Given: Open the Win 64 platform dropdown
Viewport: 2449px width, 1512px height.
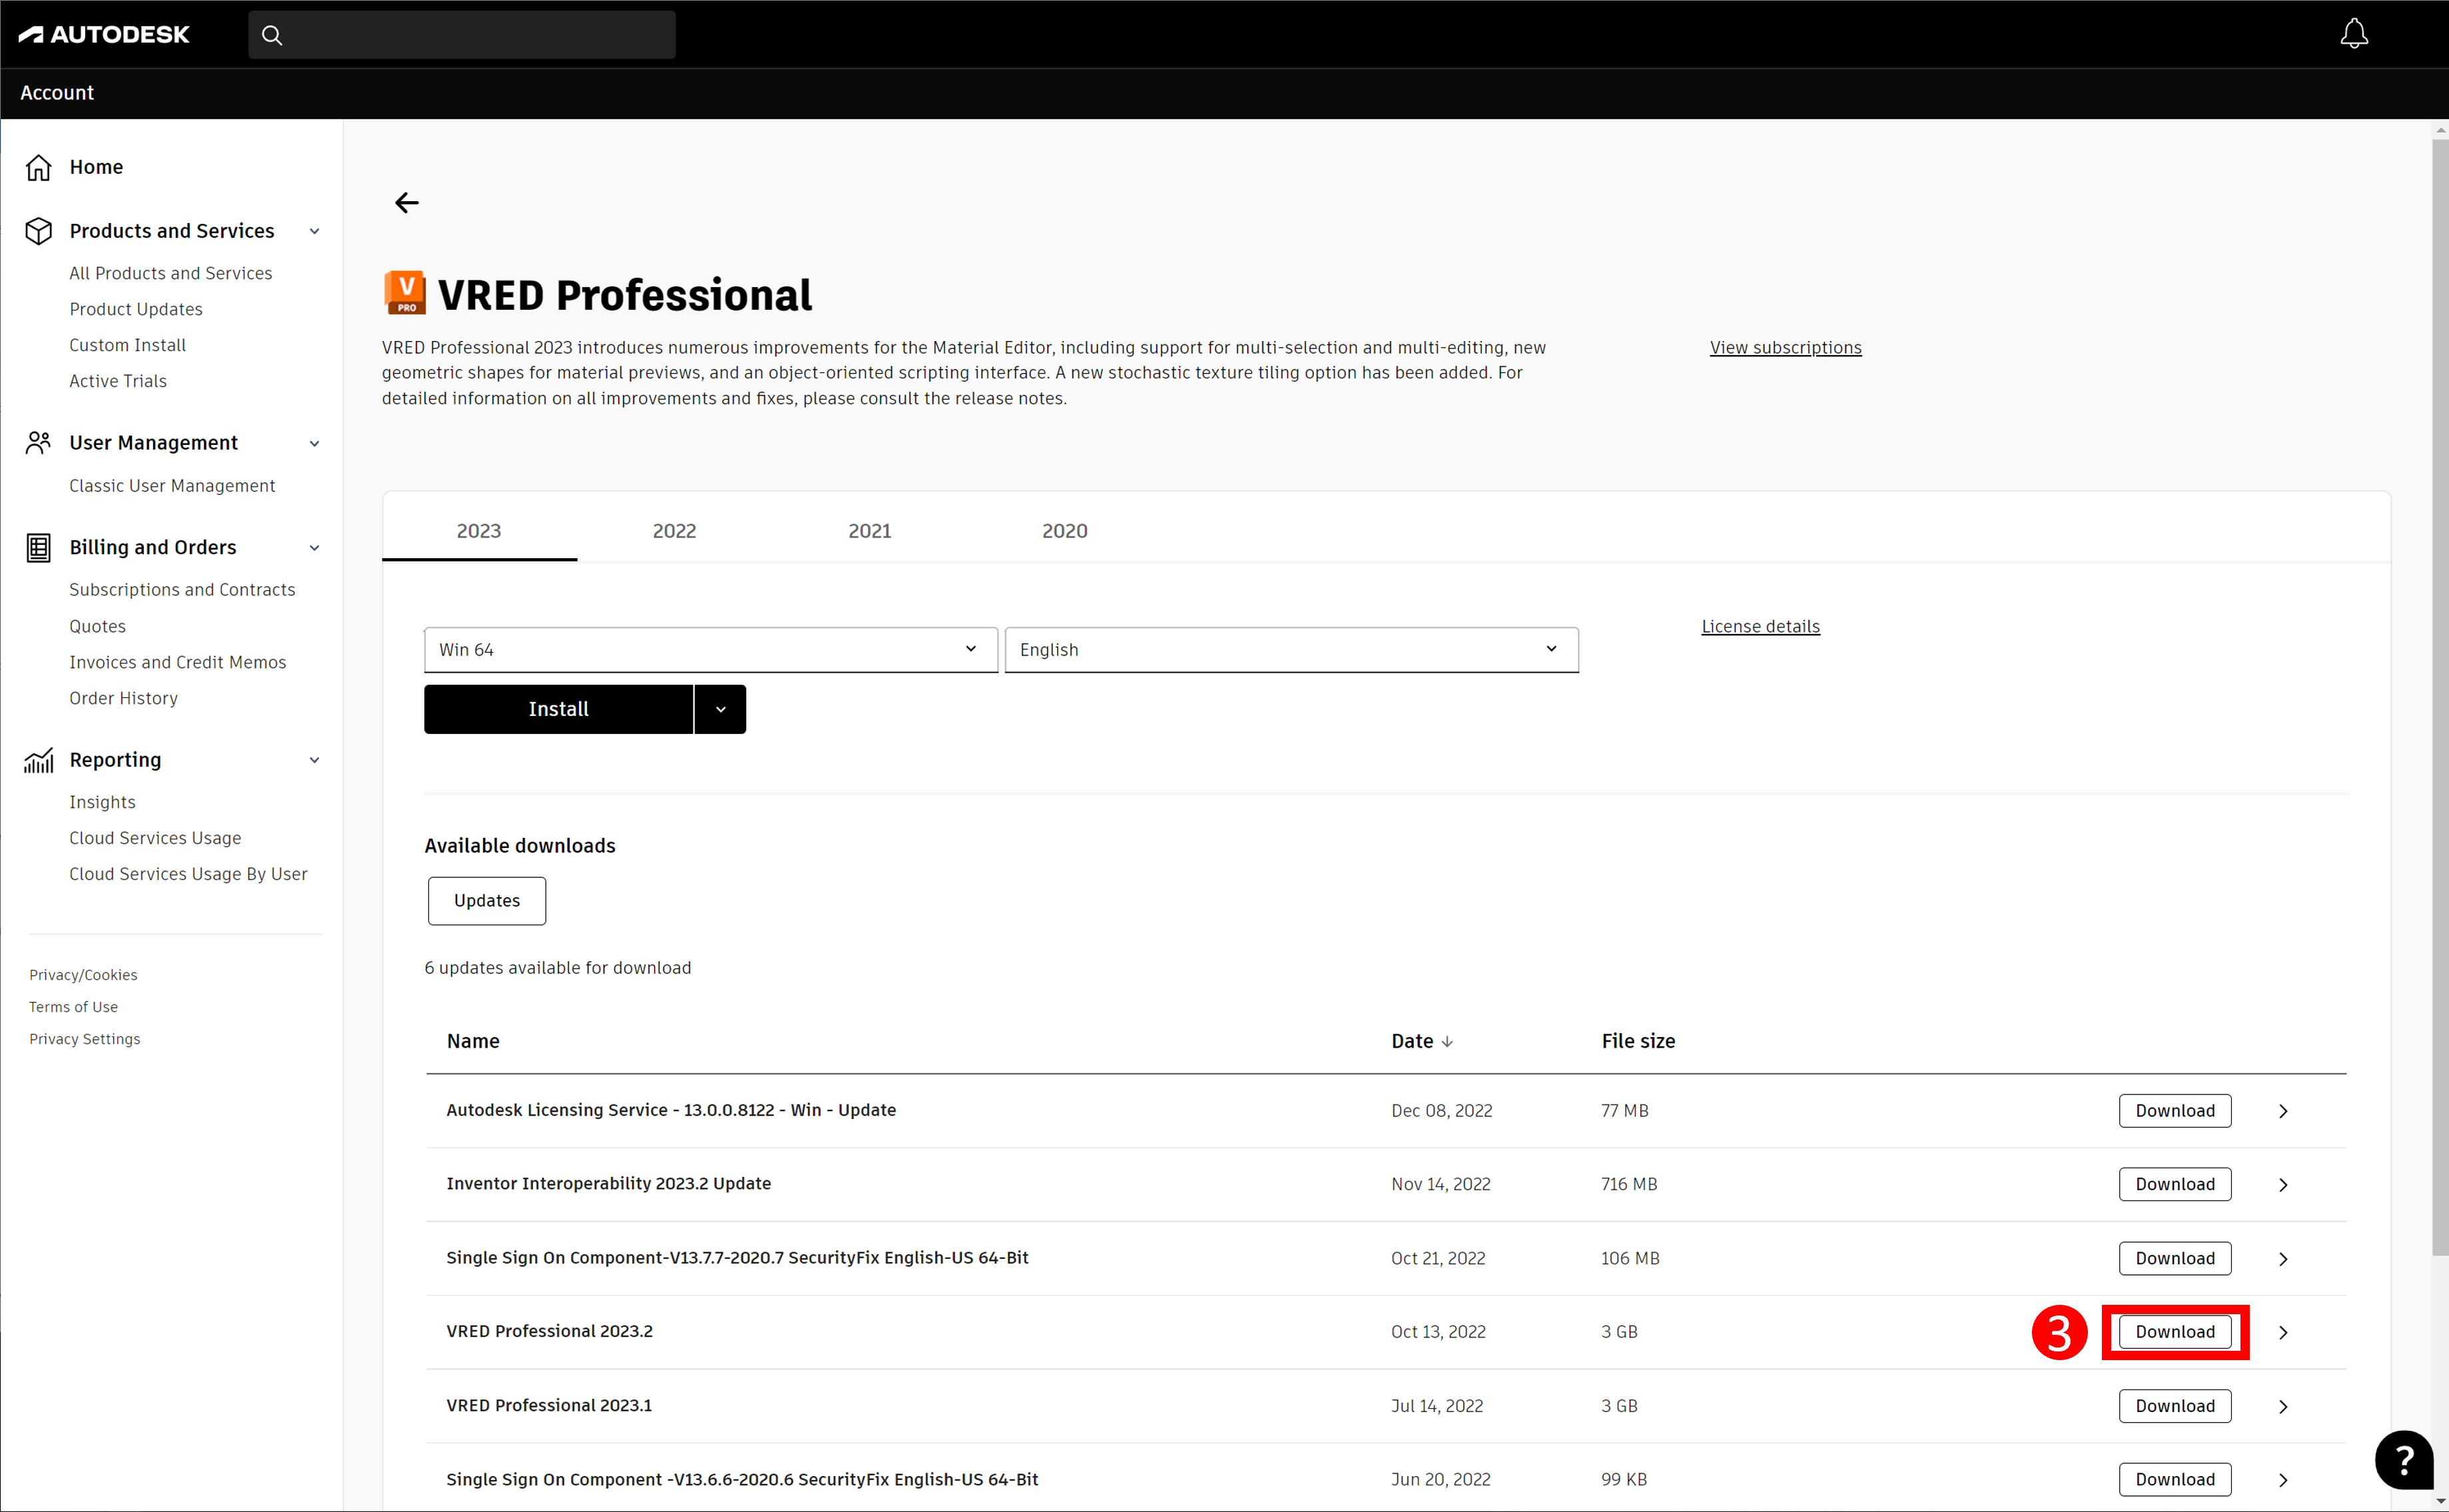Looking at the screenshot, I should (x=710, y=649).
